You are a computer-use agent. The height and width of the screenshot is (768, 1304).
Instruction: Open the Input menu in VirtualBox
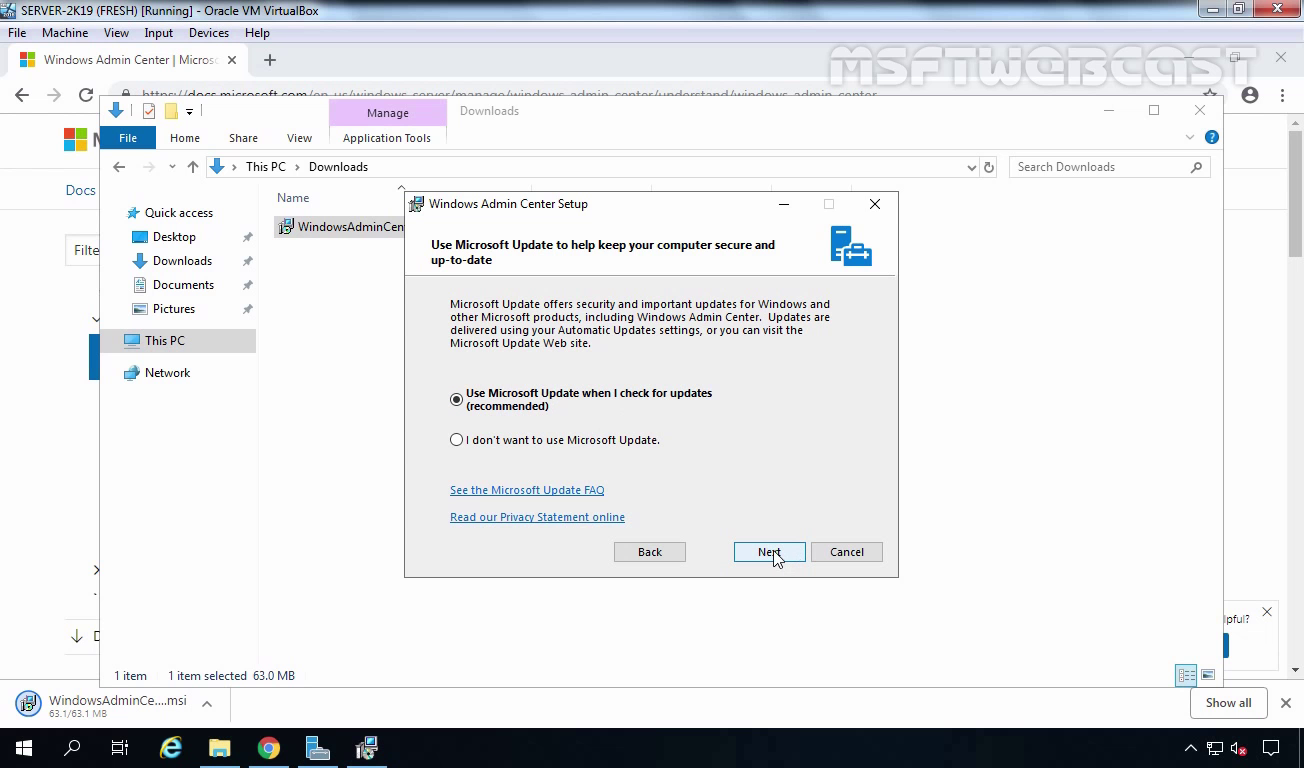tap(159, 33)
